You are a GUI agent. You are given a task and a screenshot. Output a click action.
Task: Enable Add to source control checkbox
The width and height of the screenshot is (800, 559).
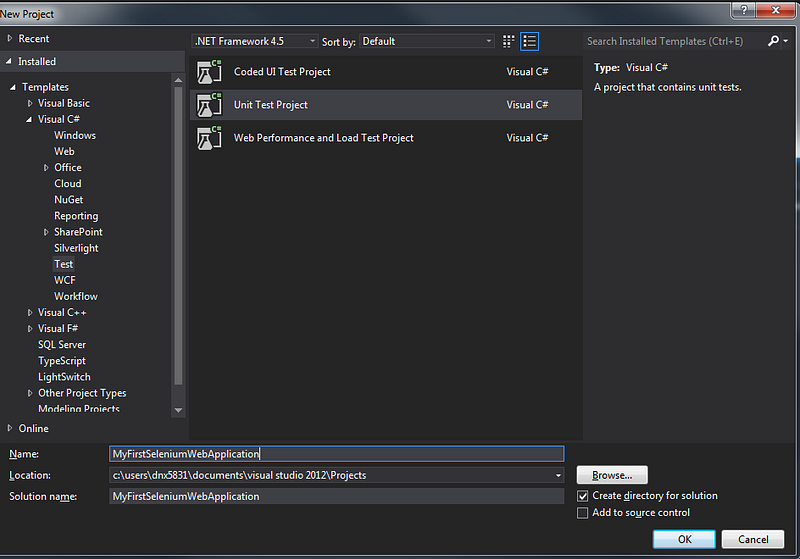583,513
